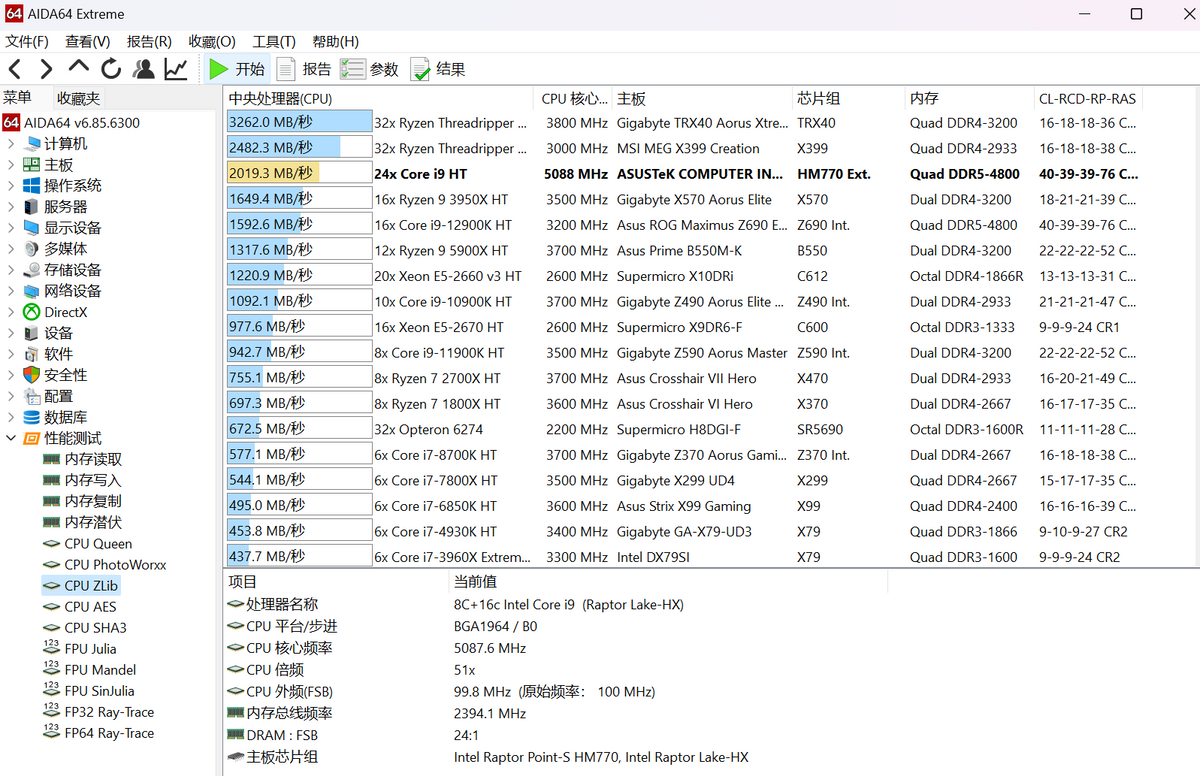The height and width of the screenshot is (776, 1200).
Task: Click the 3262.0 MB/秒 result bar
Action: [299, 123]
